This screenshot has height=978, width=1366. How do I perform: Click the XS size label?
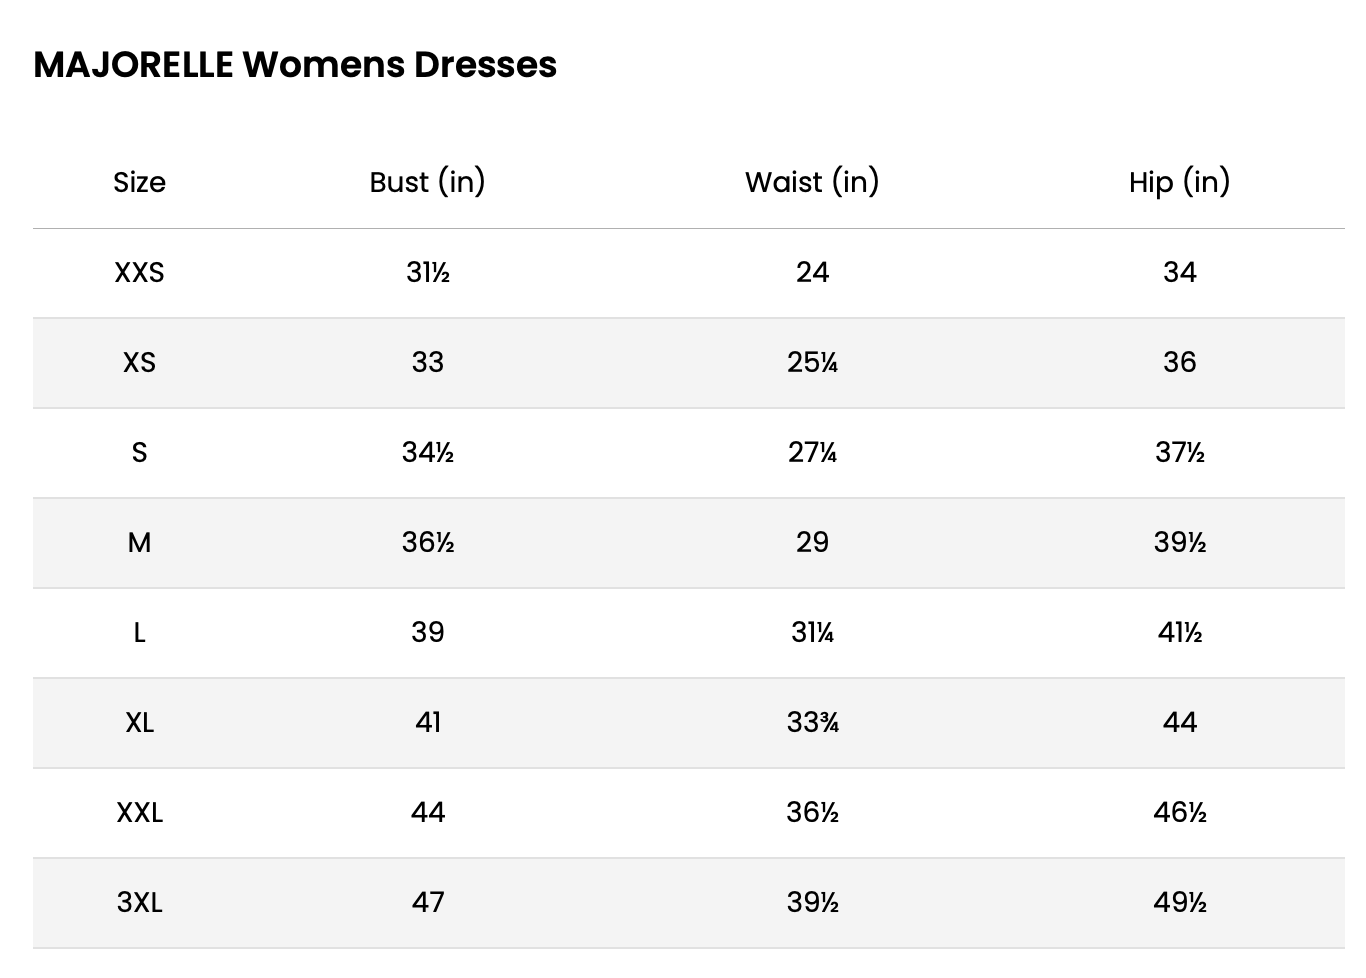click(x=139, y=362)
